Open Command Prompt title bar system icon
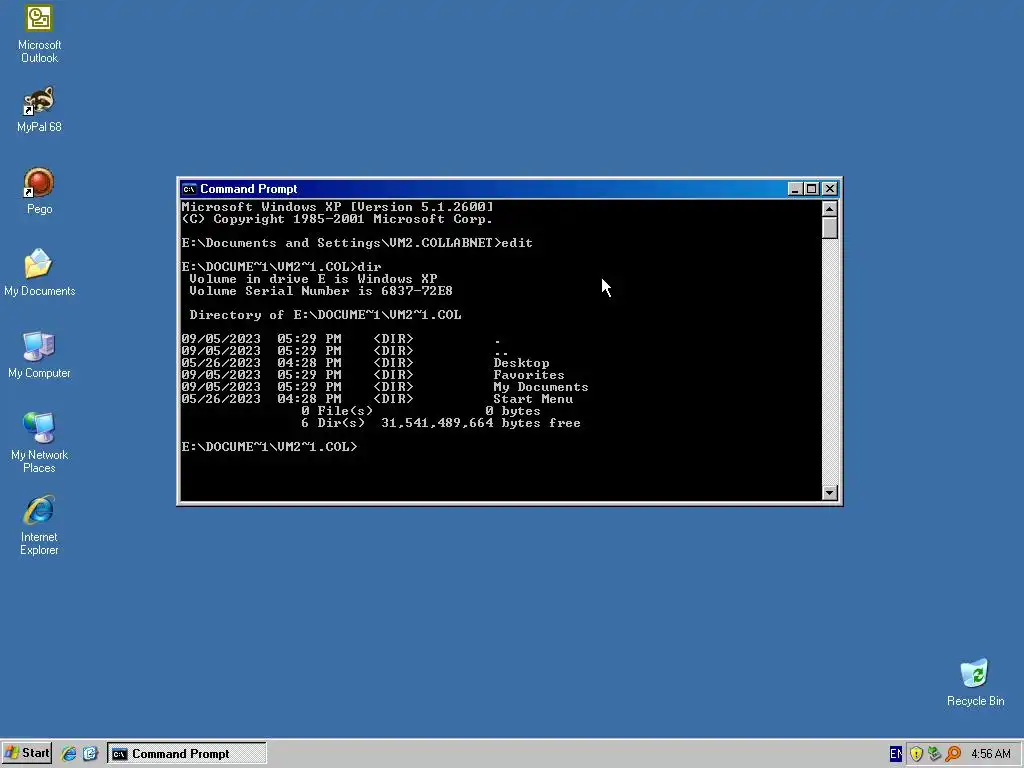 click(189, 189)
